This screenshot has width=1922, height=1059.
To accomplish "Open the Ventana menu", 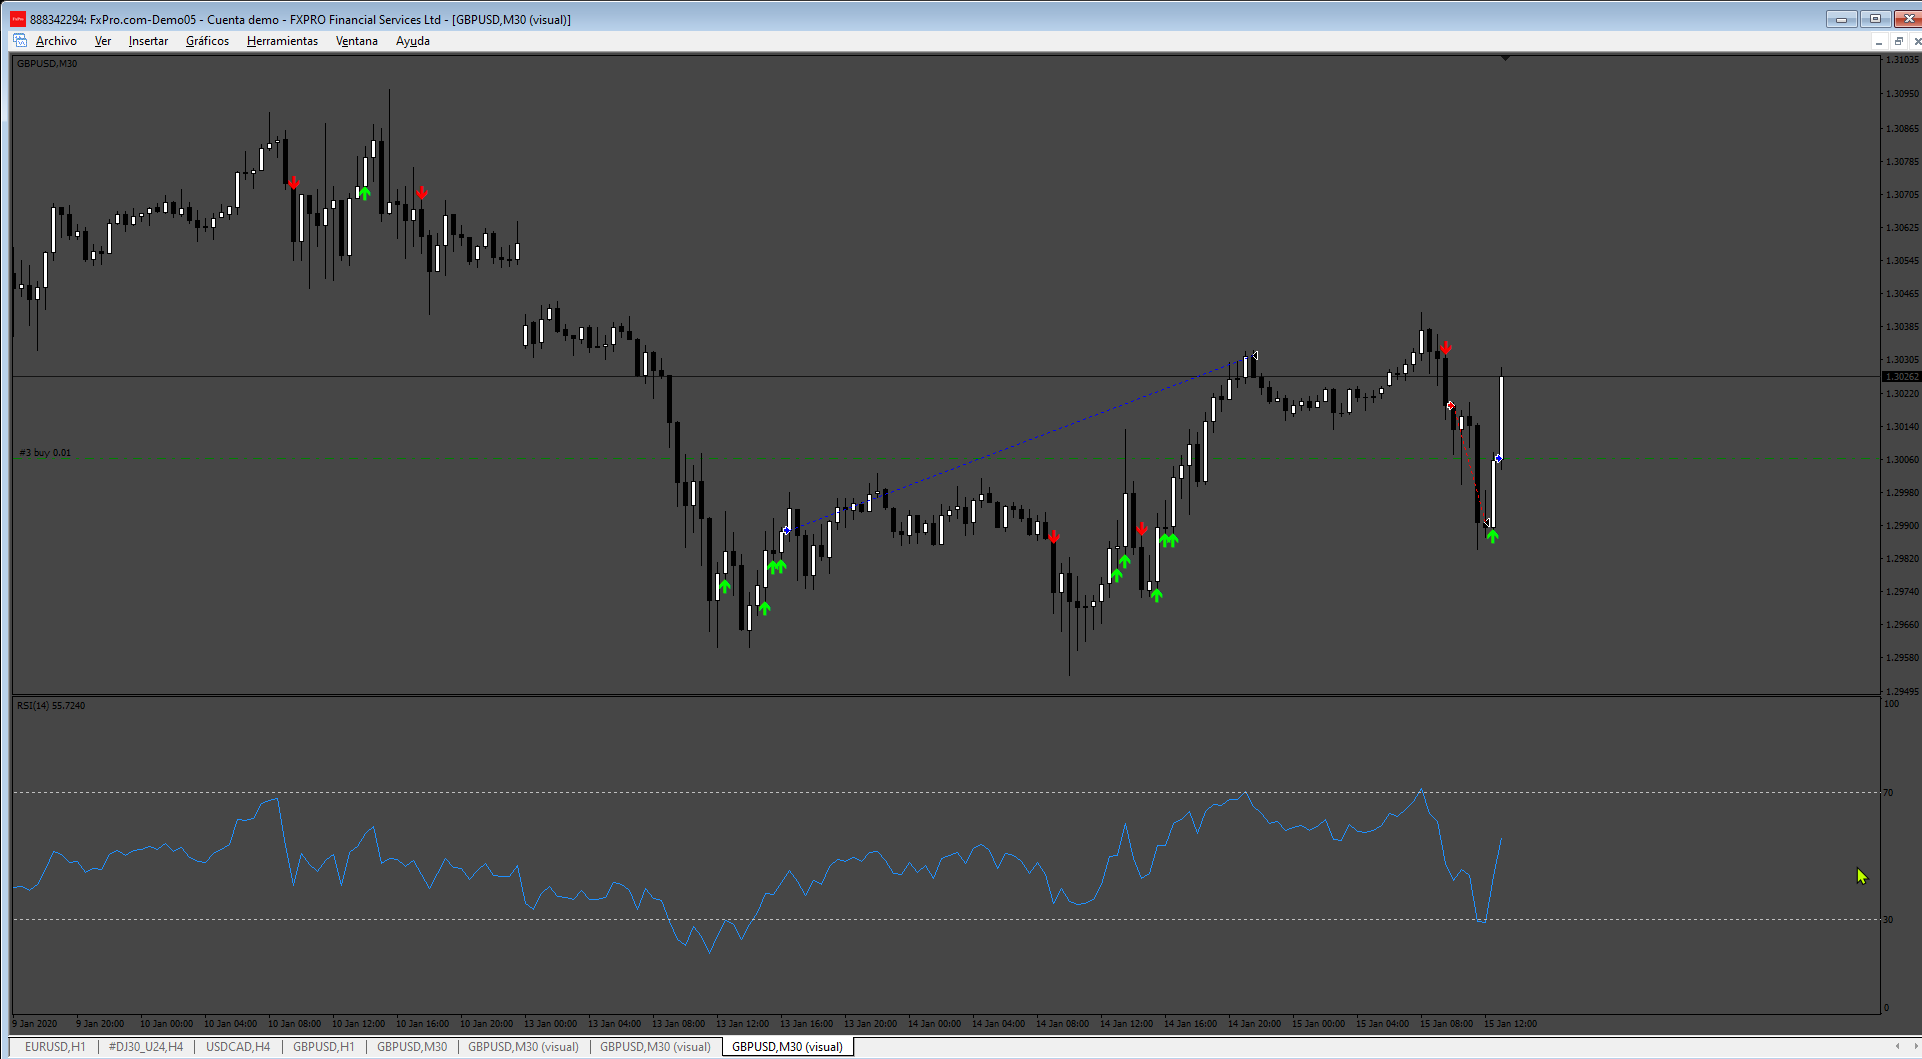I will 356,41.
